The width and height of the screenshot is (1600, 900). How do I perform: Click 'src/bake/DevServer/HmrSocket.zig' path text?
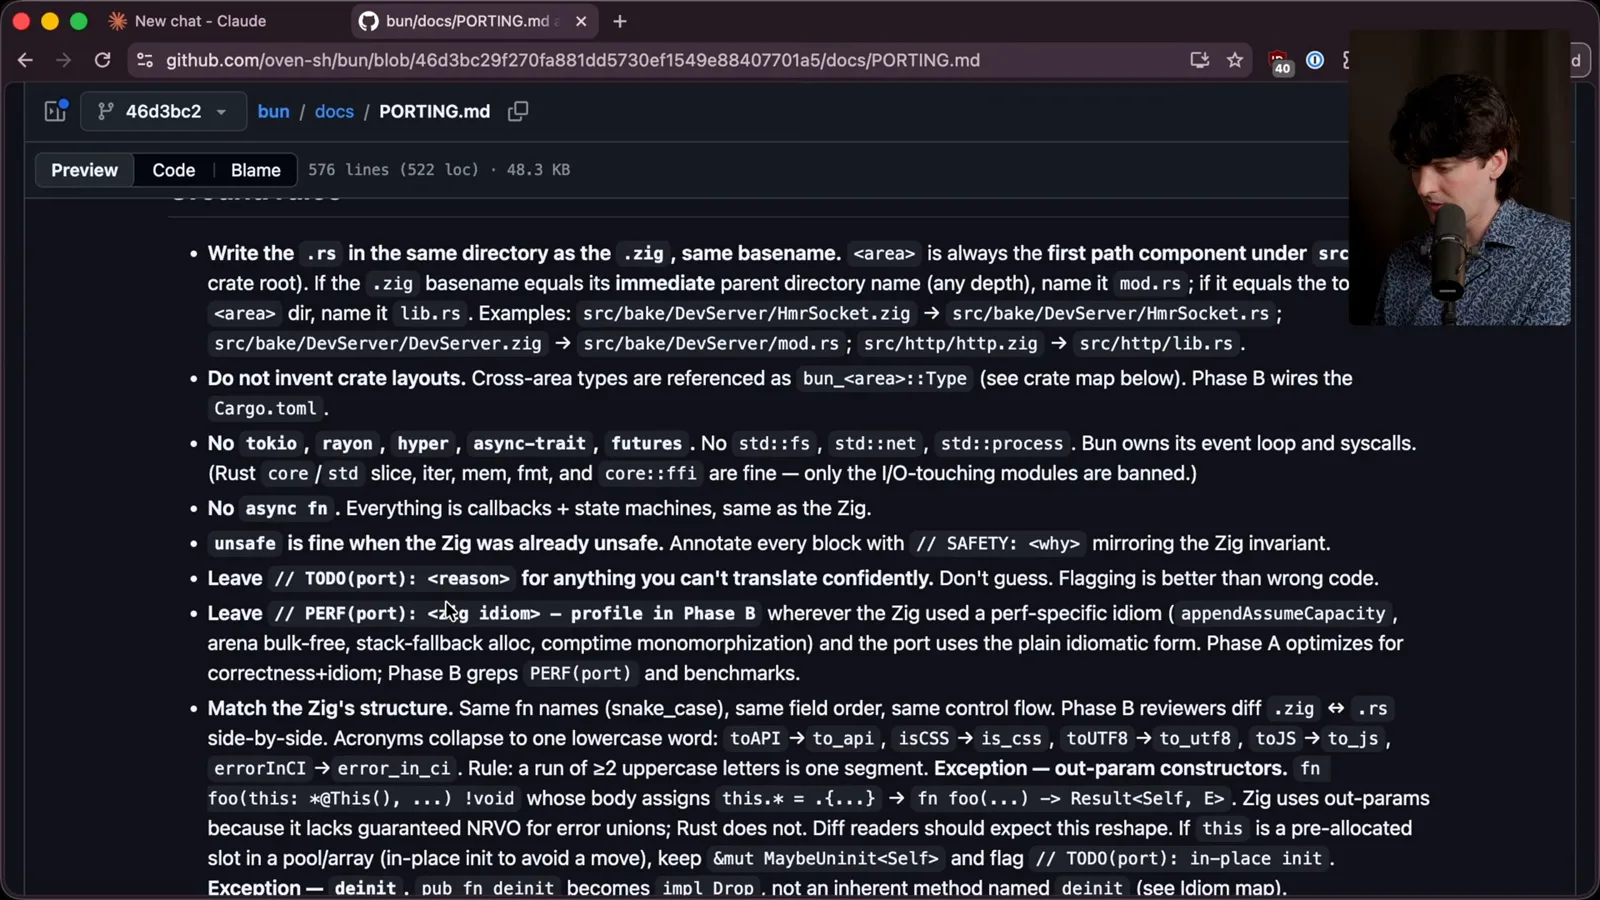(x=746, y=313)
